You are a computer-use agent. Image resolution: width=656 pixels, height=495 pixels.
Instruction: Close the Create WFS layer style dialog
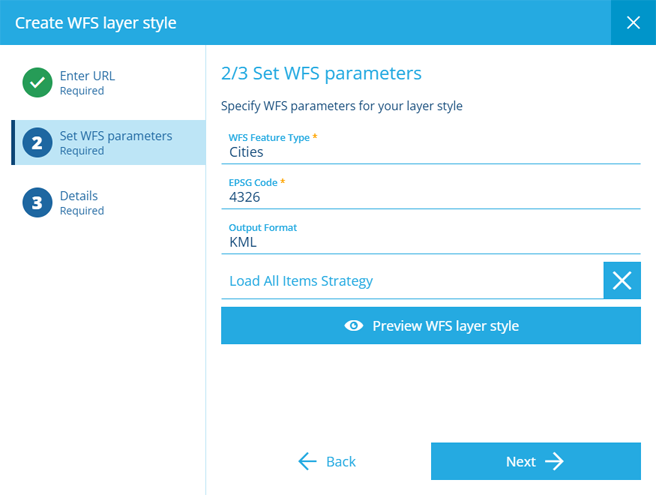tap(633, 23)
